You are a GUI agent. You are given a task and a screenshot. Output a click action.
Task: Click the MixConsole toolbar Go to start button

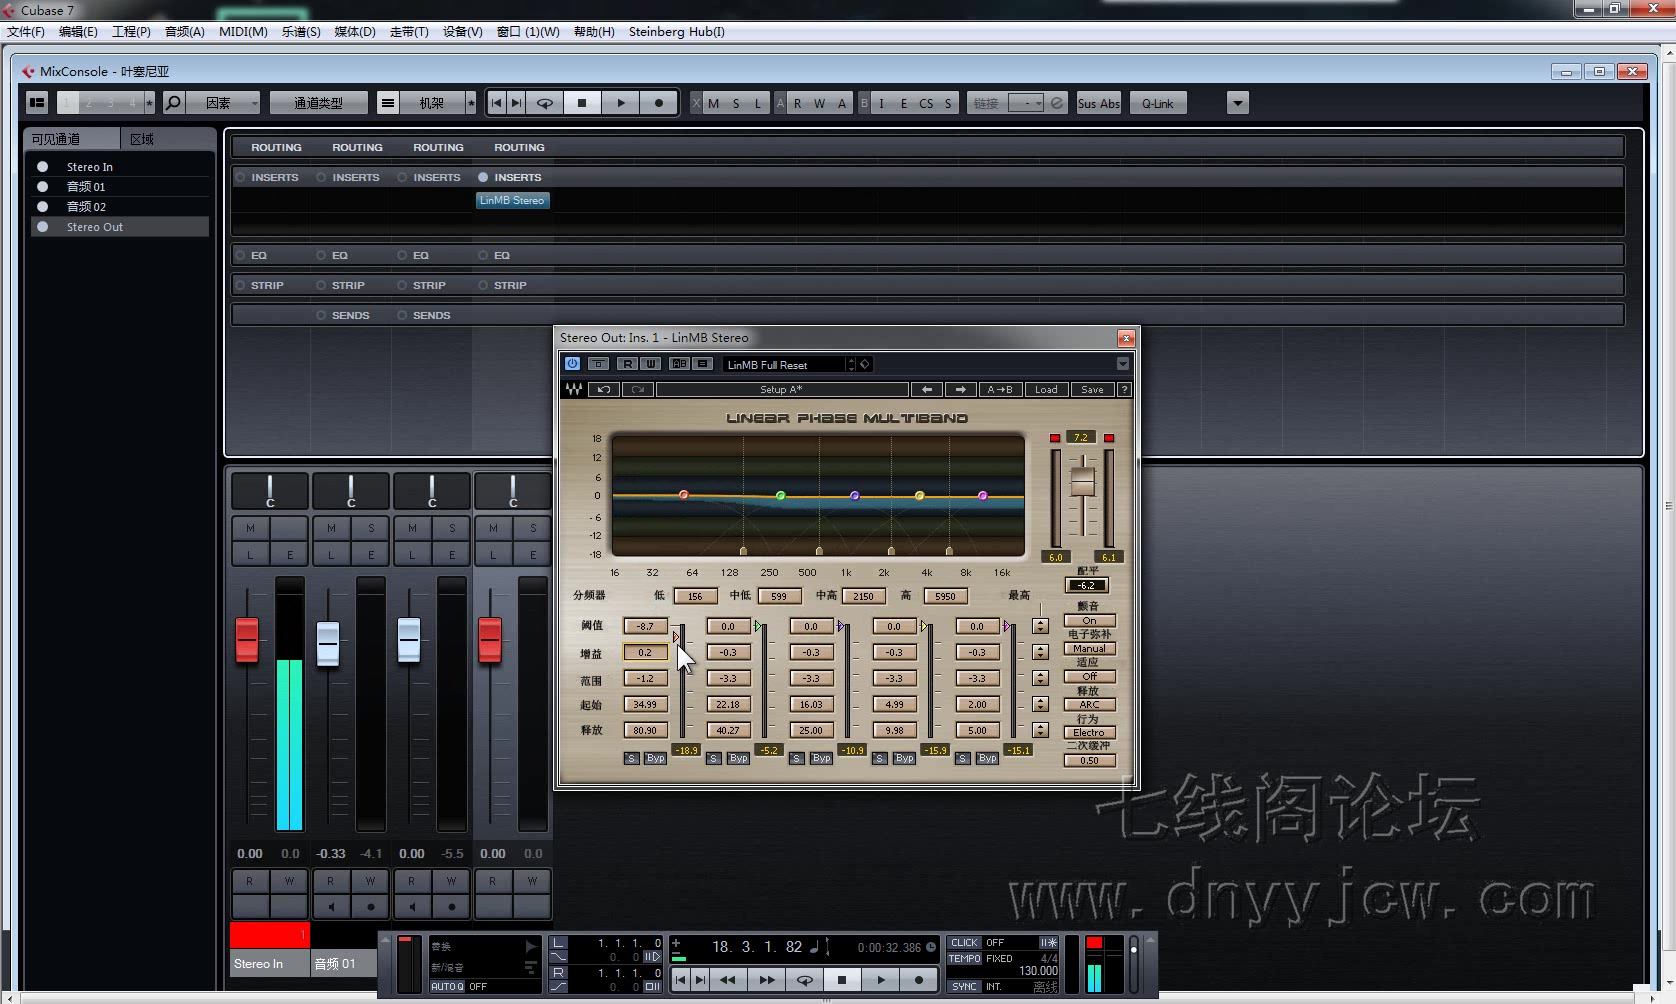(497, 103)
